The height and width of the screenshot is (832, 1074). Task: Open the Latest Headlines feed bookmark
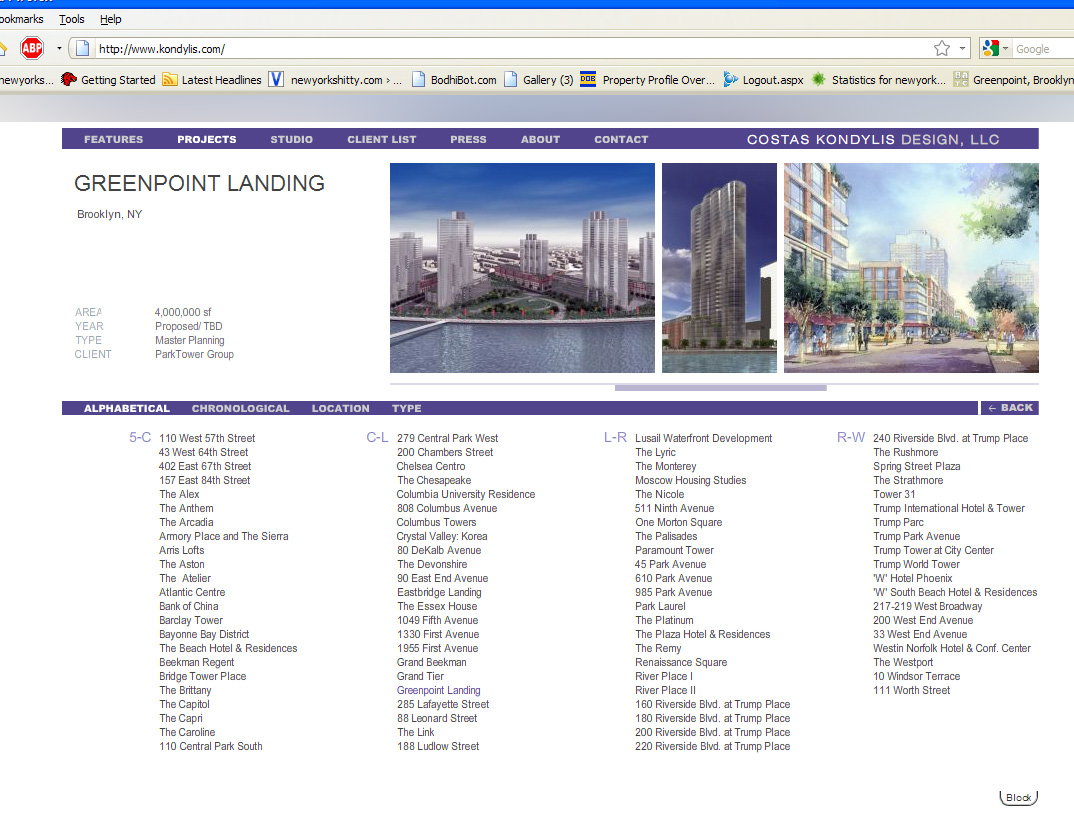tap(211, 80)
